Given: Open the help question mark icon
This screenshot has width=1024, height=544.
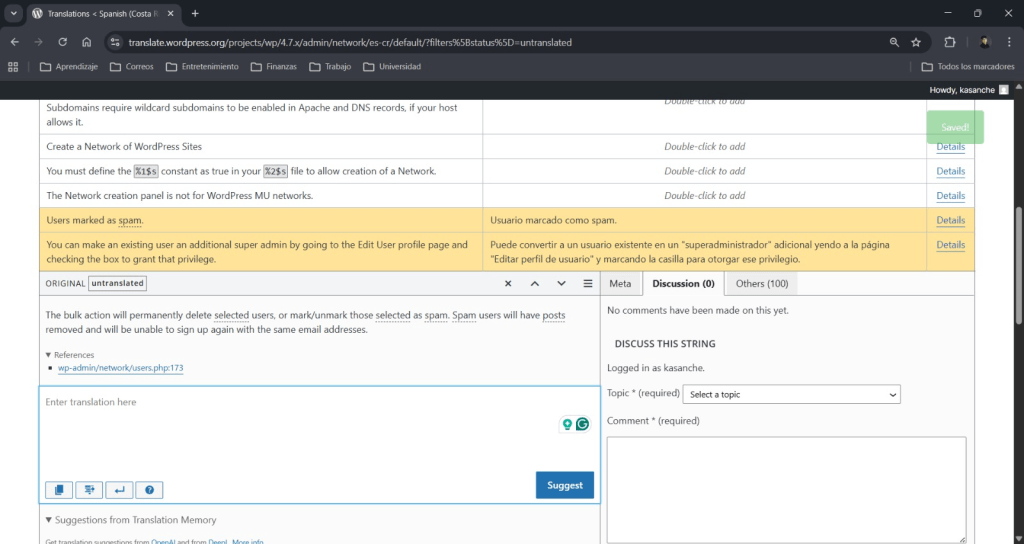Looking at the screenshot, I should (x=149, y=490).
